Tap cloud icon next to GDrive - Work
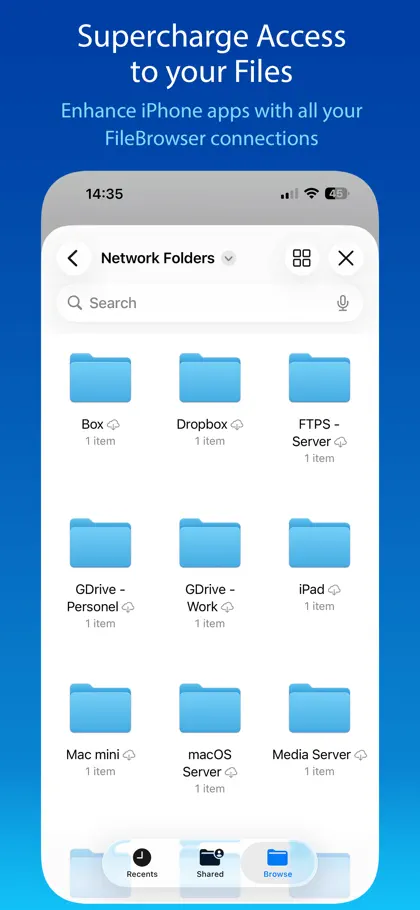 (x=228, y=608)
